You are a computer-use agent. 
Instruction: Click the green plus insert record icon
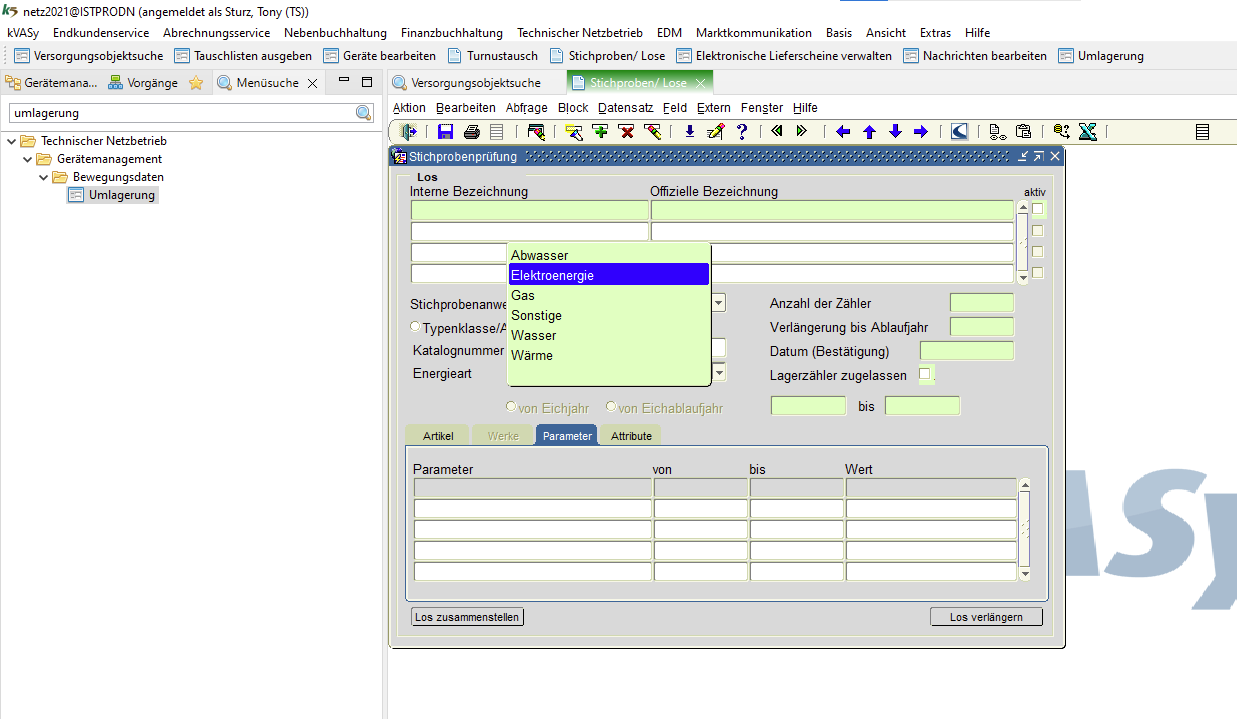tap(600, 131)
